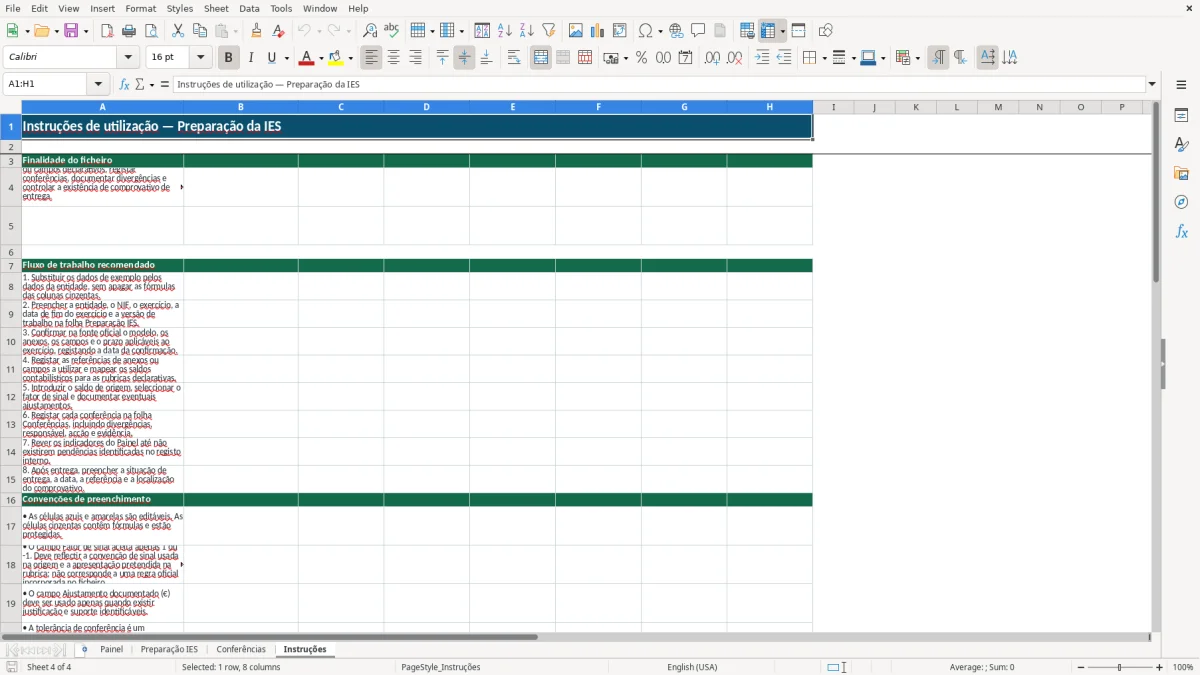Screen dimensions: 1200x675
Task: Insert a chart
Action: coord(598,31)
